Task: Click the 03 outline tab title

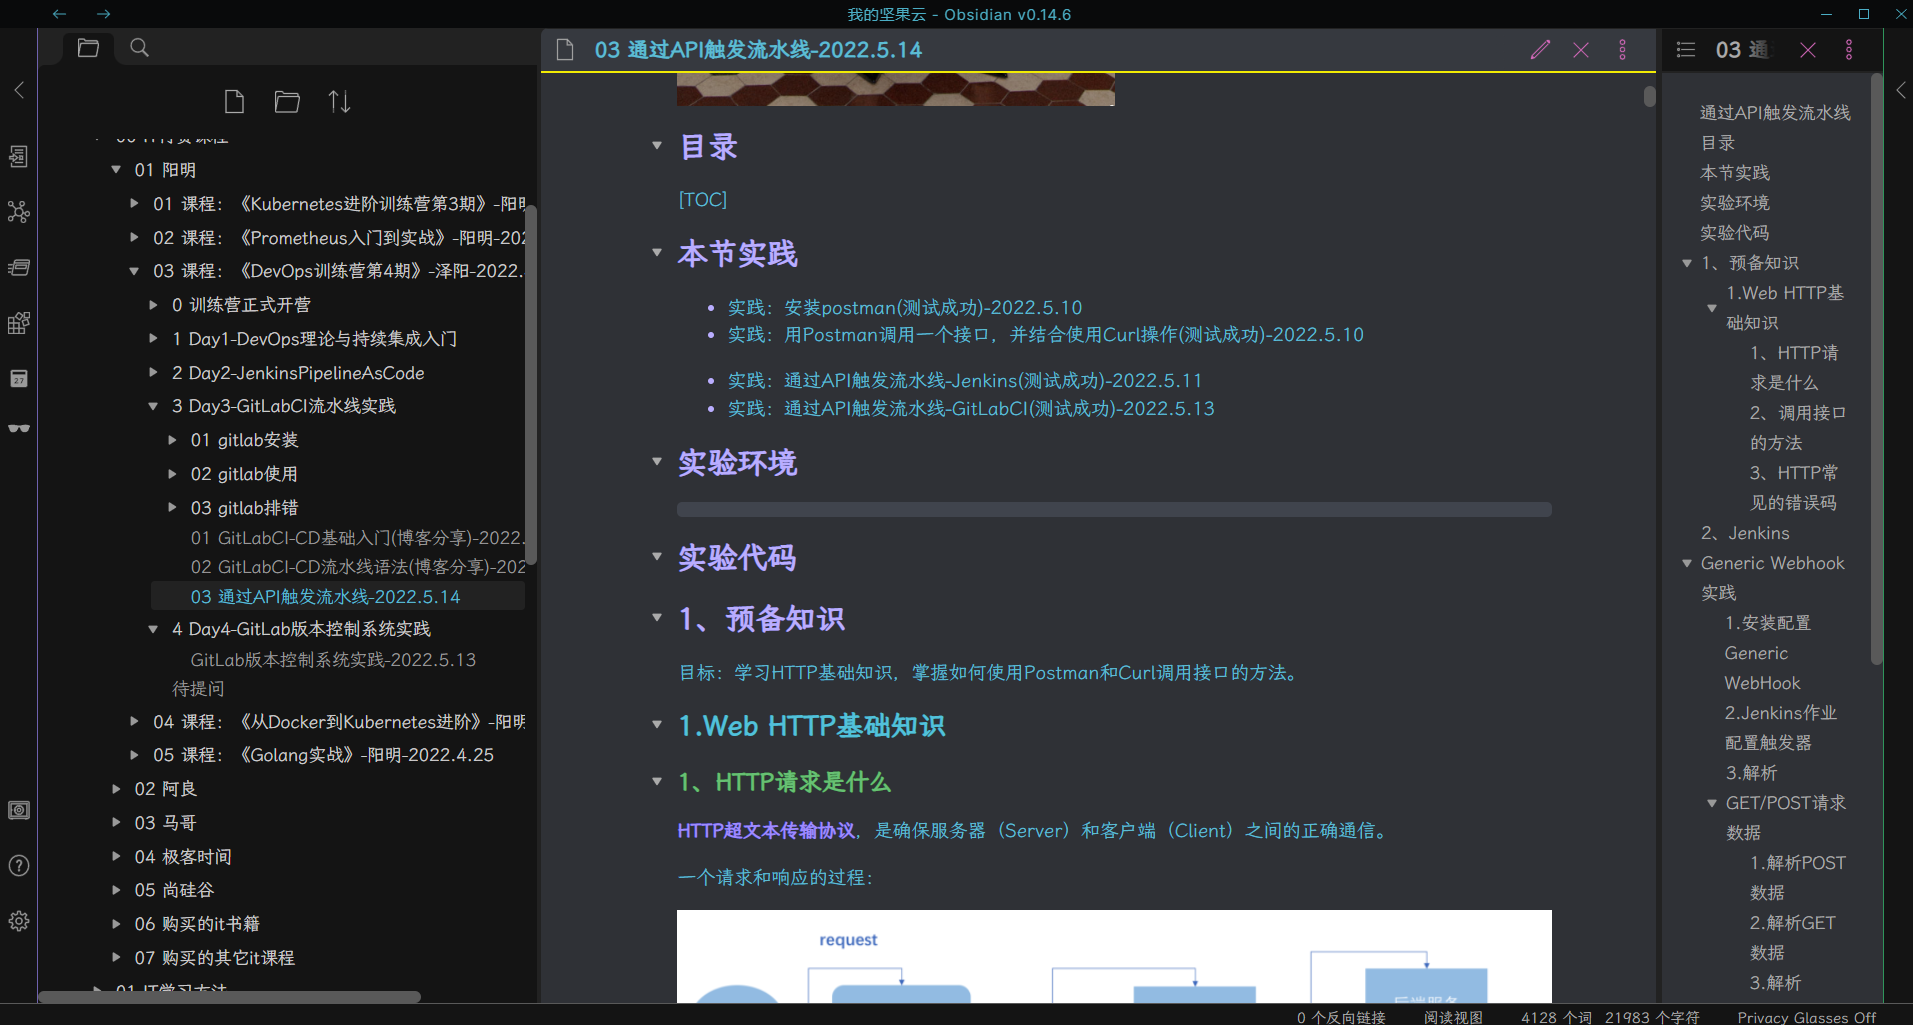Action: point(1742,50)
